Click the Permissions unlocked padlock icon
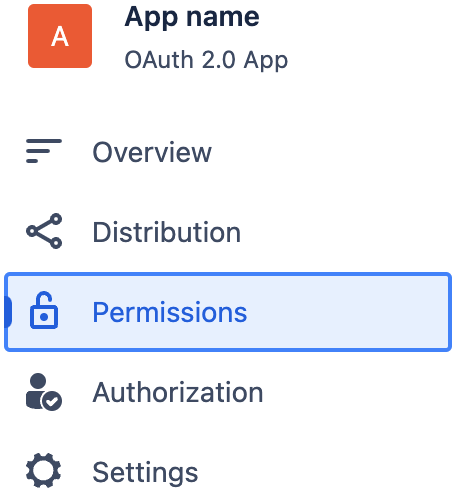Screen dimensions: 456x492 [44, 310]
